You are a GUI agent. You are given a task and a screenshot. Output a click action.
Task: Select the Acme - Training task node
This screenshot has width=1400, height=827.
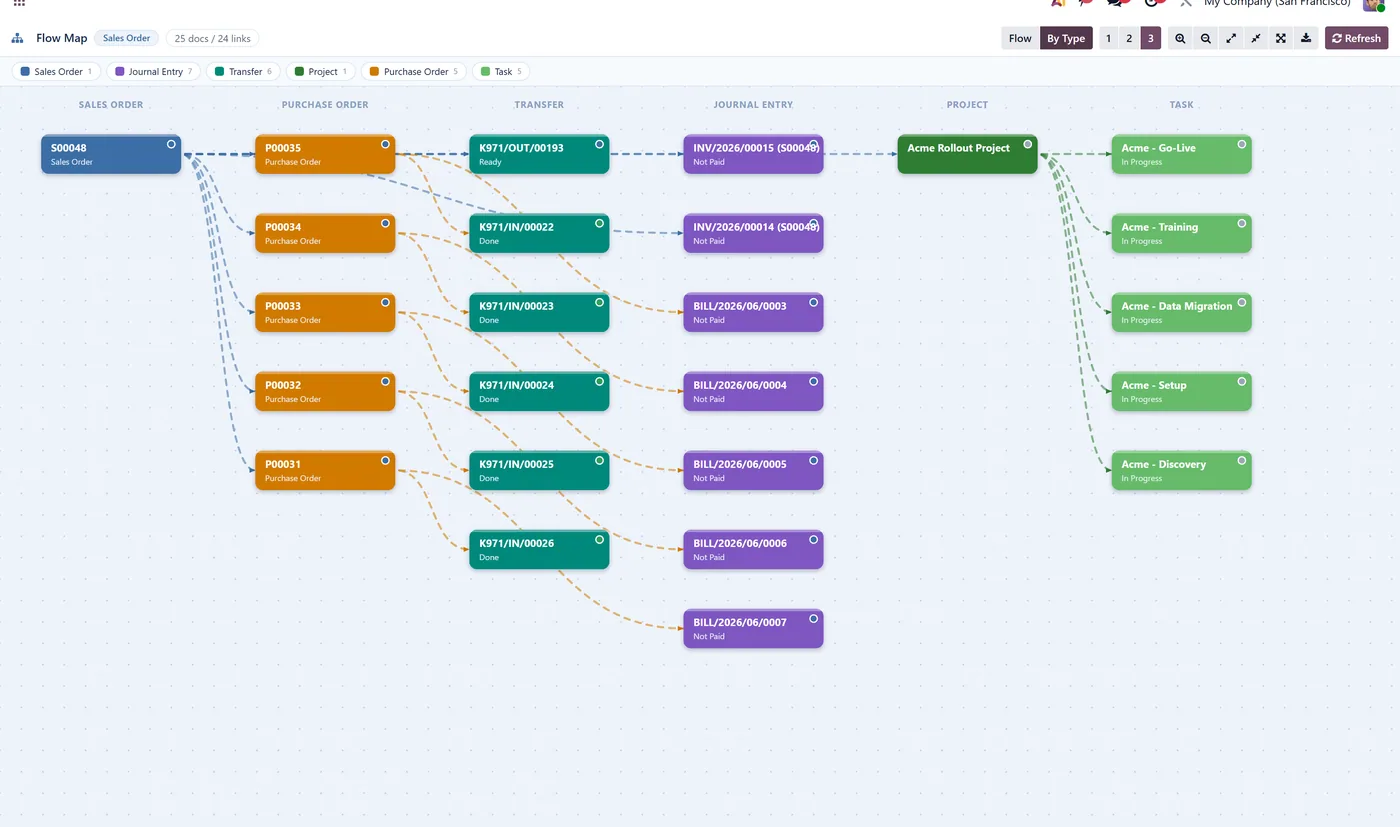pyautogui.click(x=1181, y=233)
